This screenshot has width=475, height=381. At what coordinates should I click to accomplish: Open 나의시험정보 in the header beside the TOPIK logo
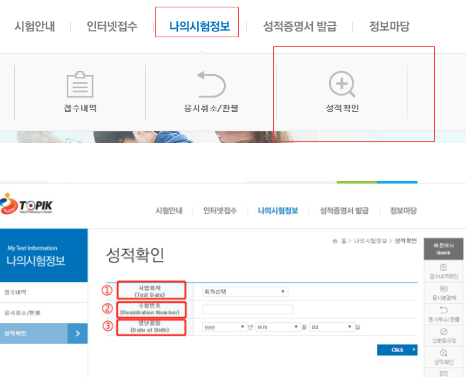278,211
